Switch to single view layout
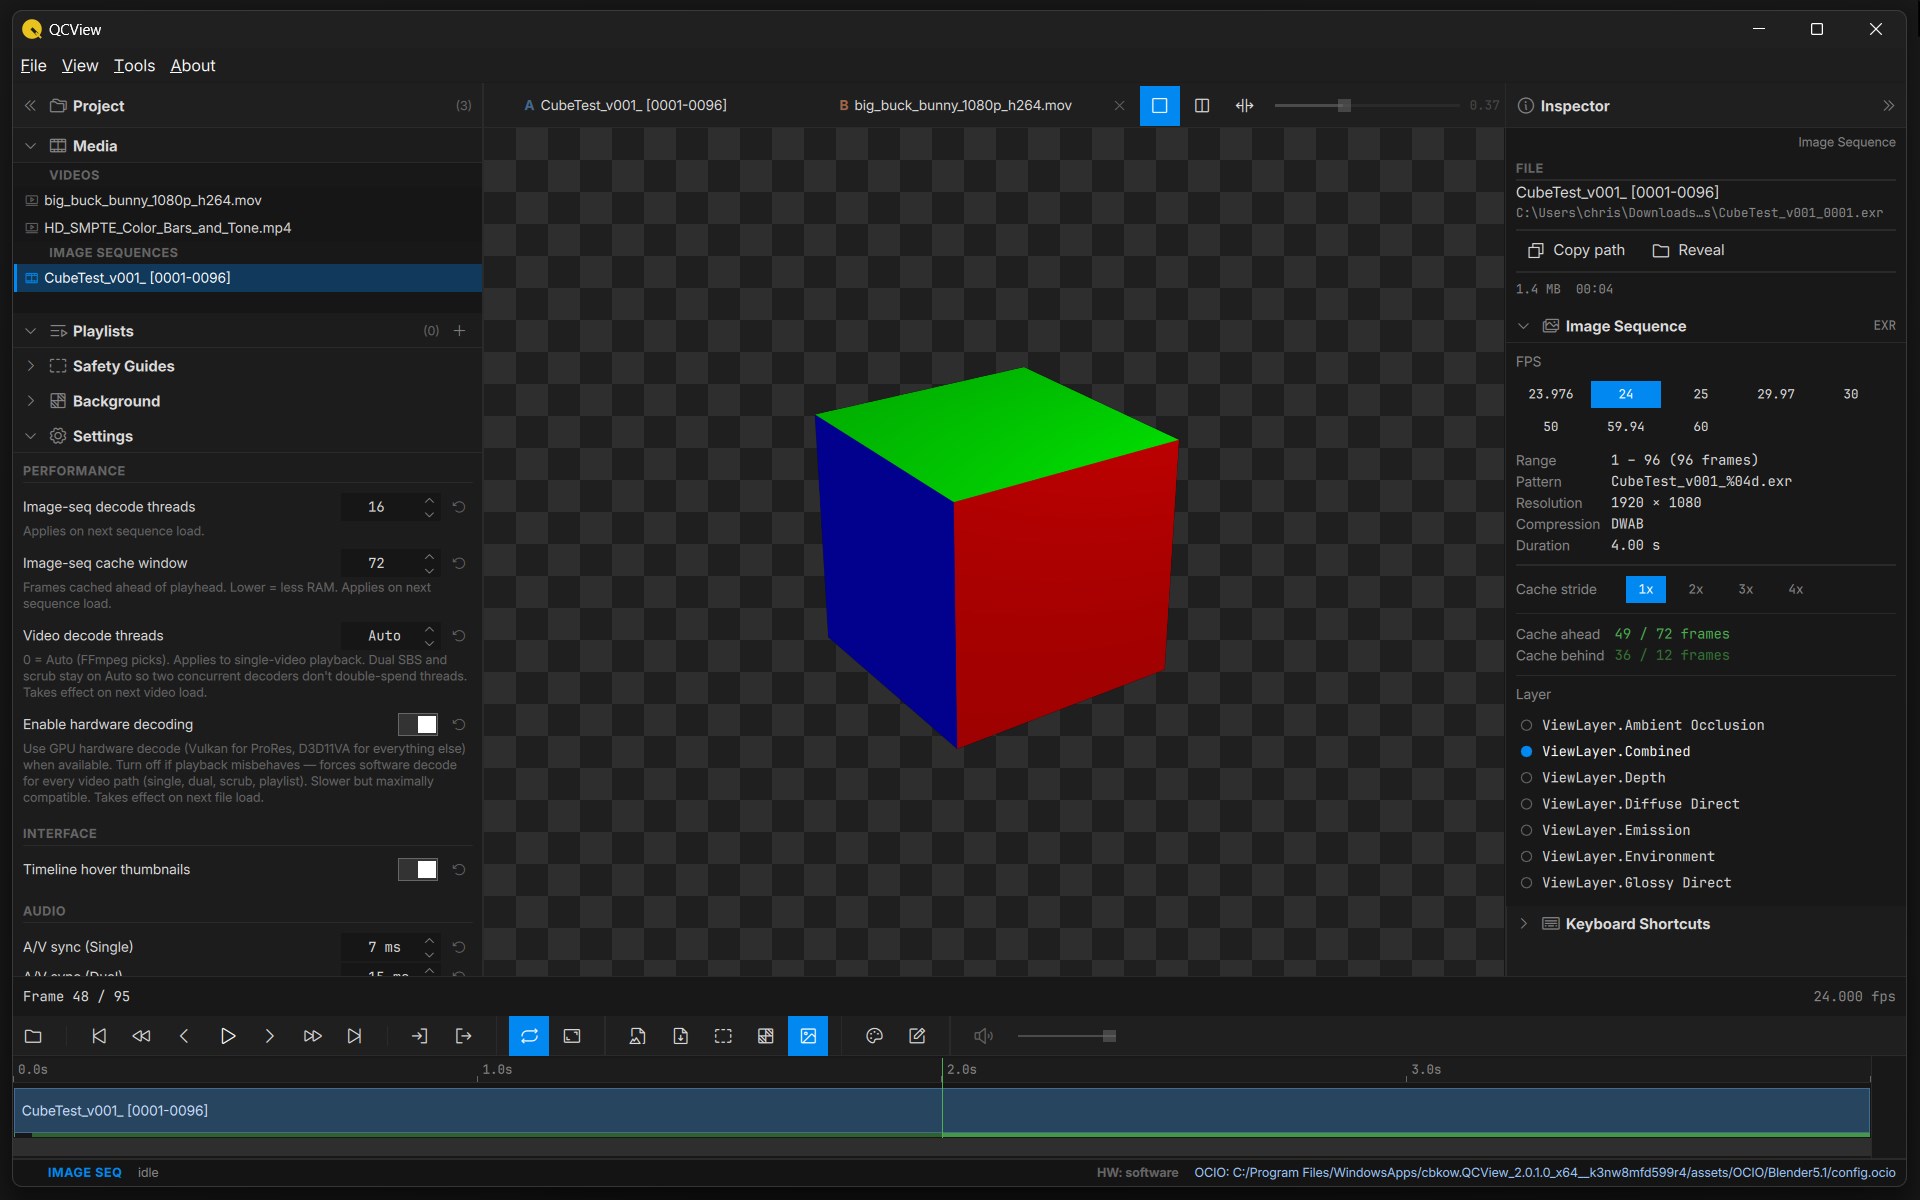The width and height of the screenshot is (1920, 1200). pos(1160,105)
